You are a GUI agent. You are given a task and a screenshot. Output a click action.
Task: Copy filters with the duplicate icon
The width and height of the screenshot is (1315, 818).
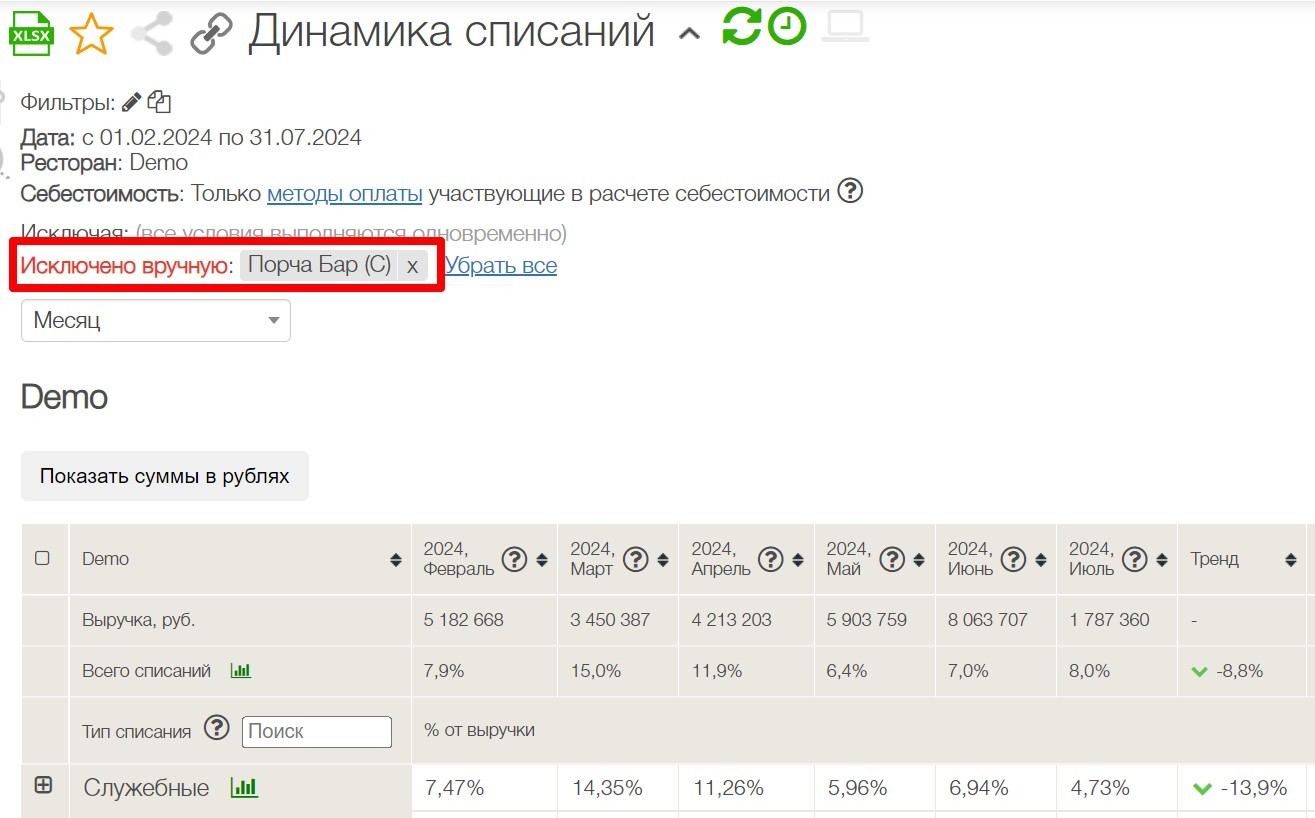(160, 101)
